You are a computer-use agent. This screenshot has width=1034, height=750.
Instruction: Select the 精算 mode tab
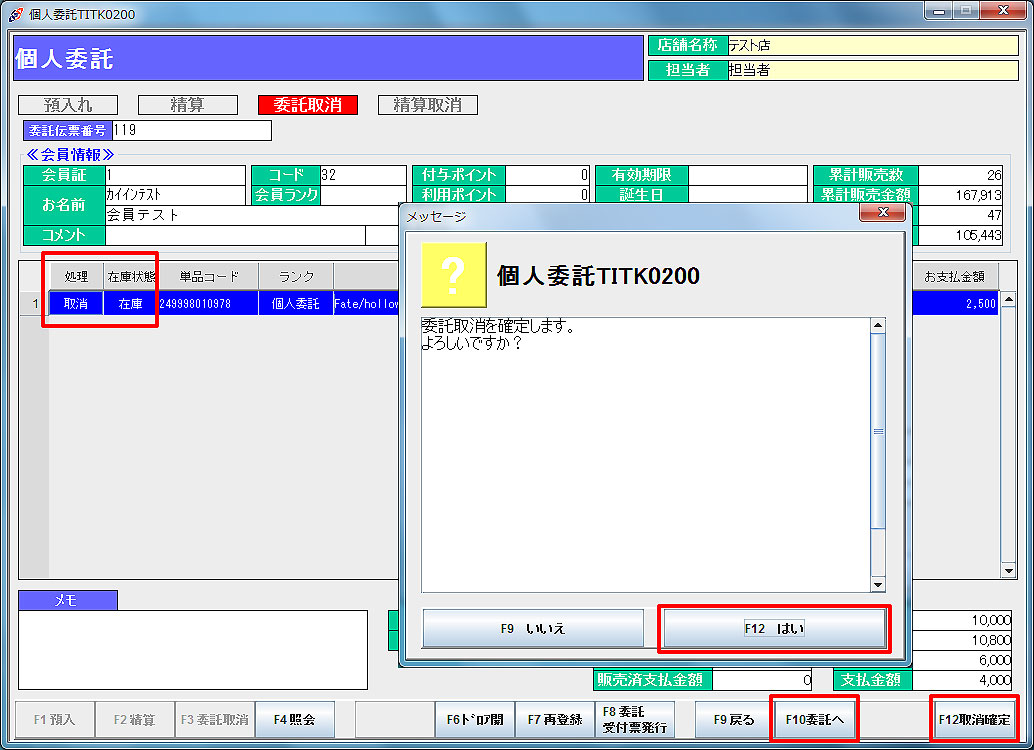[188, 105]
